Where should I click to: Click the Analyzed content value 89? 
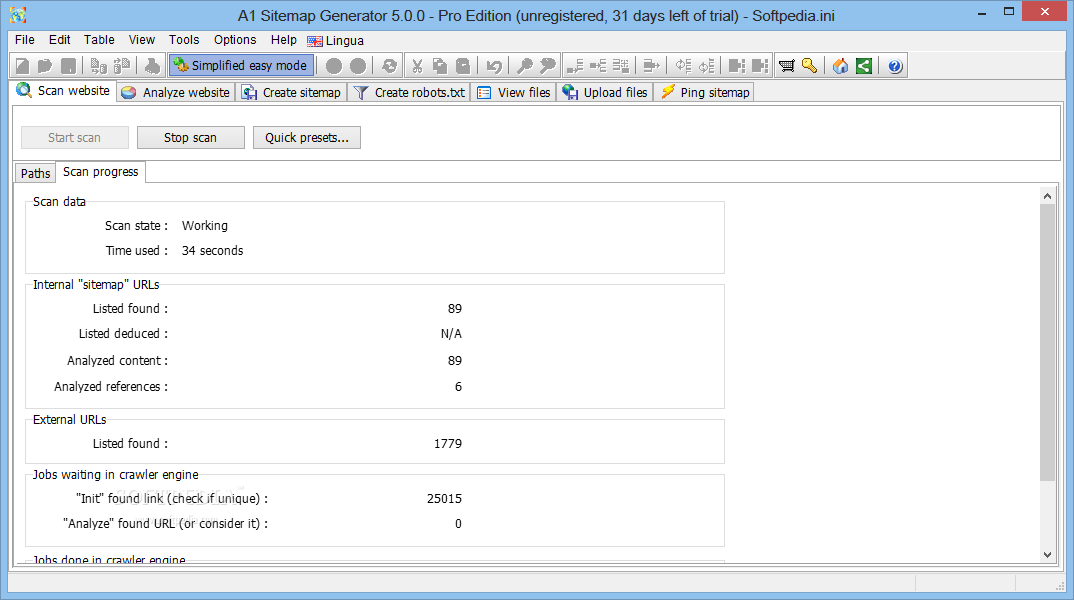[455, 360]
